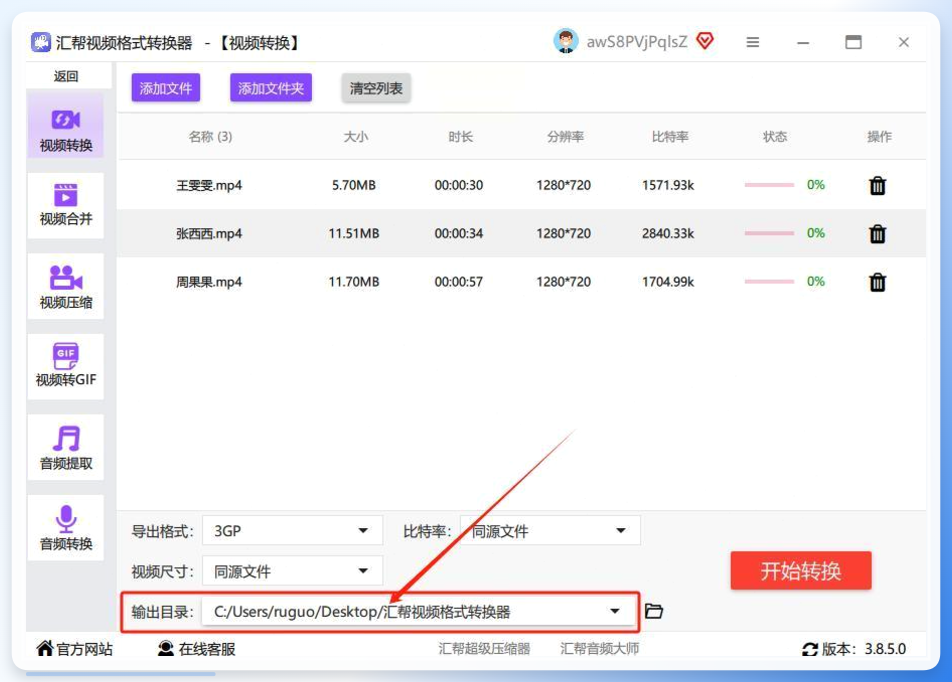
Task: Click the 状态 column header
Action: point(775,137)
